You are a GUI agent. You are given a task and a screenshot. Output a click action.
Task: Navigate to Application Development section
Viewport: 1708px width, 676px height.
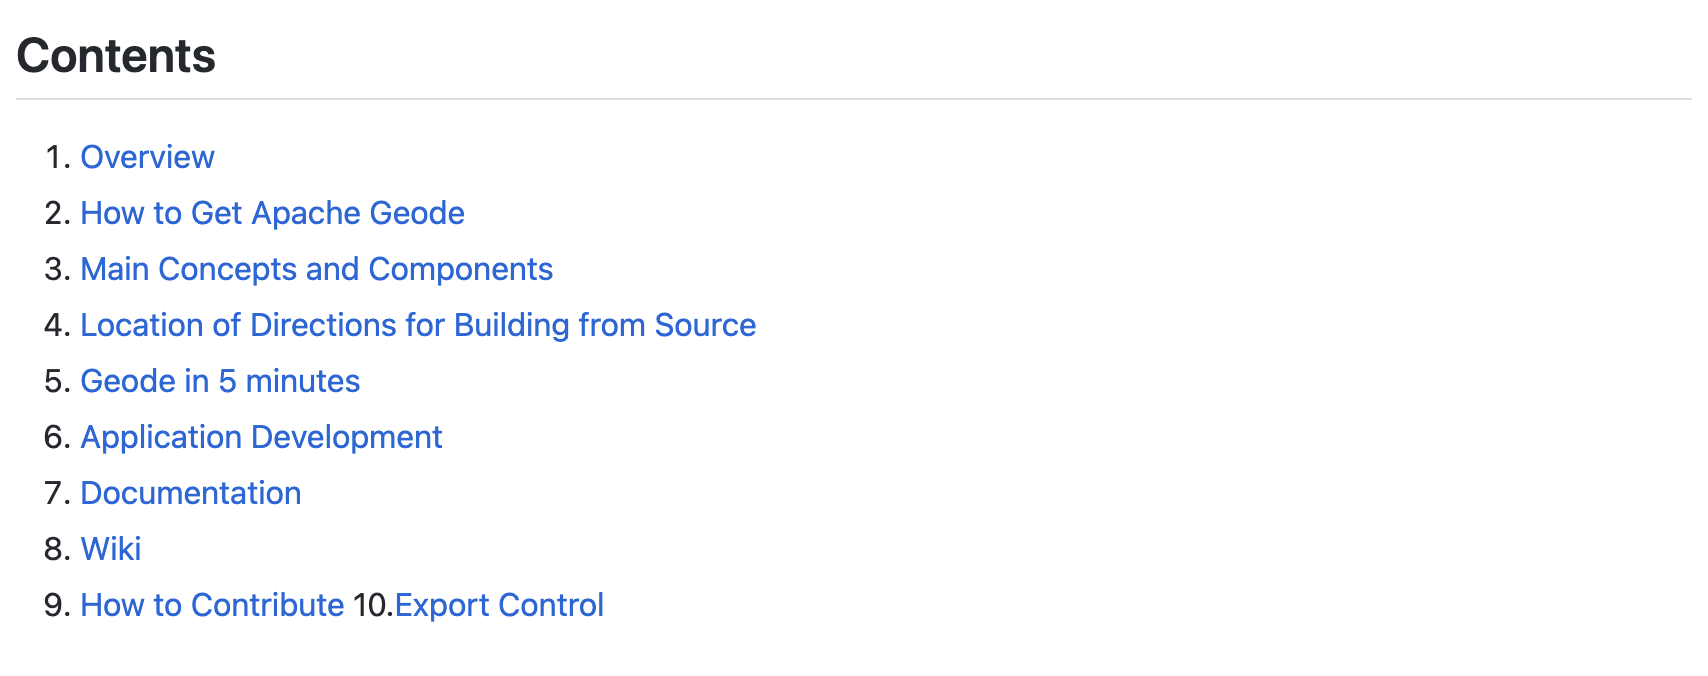point(261,437)
